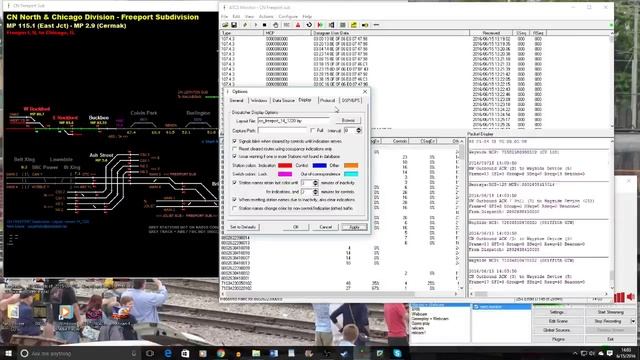Viewport: 640px width, 360px height.
Task: Pick orange Other station color swatch
Action: click(351, 165)
